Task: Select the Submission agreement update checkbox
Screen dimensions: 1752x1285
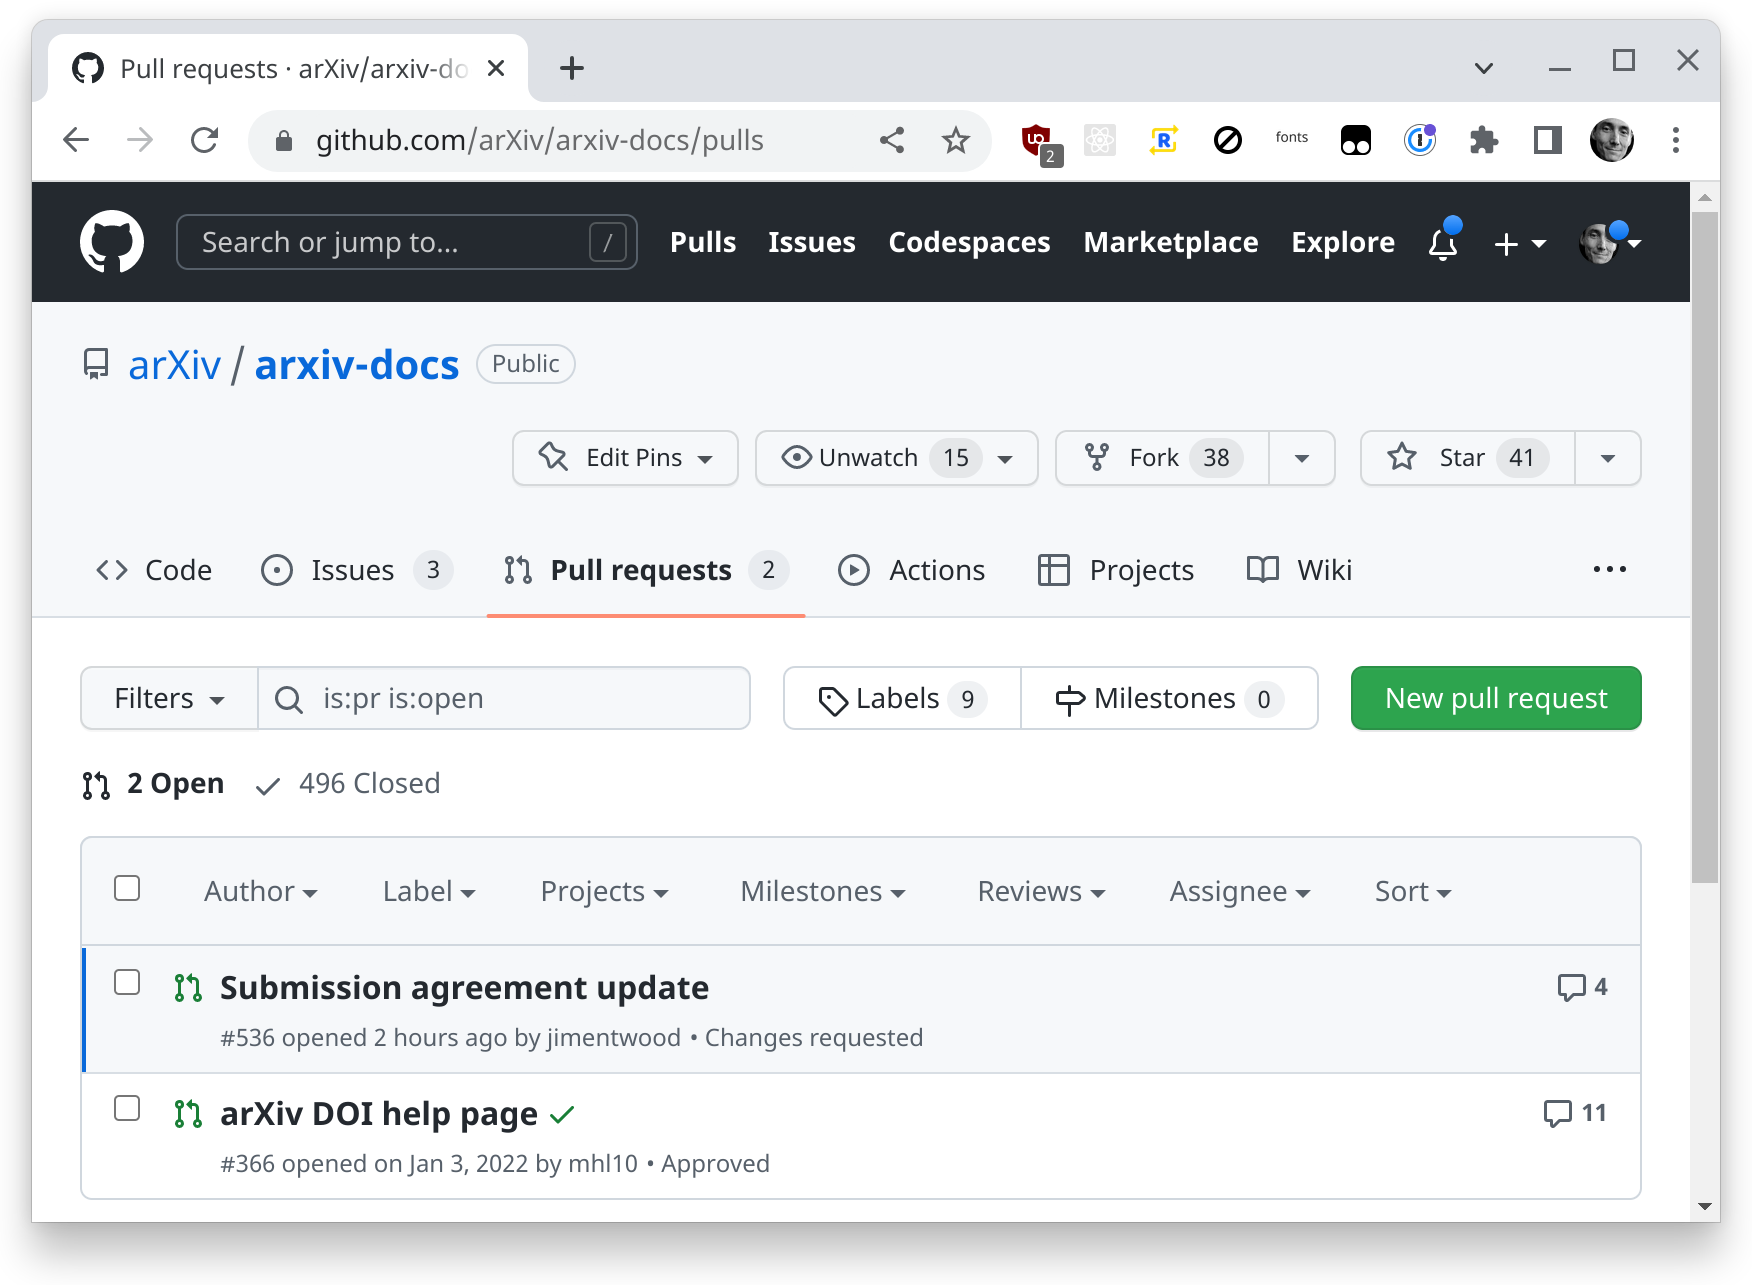Action: point(127,982)
